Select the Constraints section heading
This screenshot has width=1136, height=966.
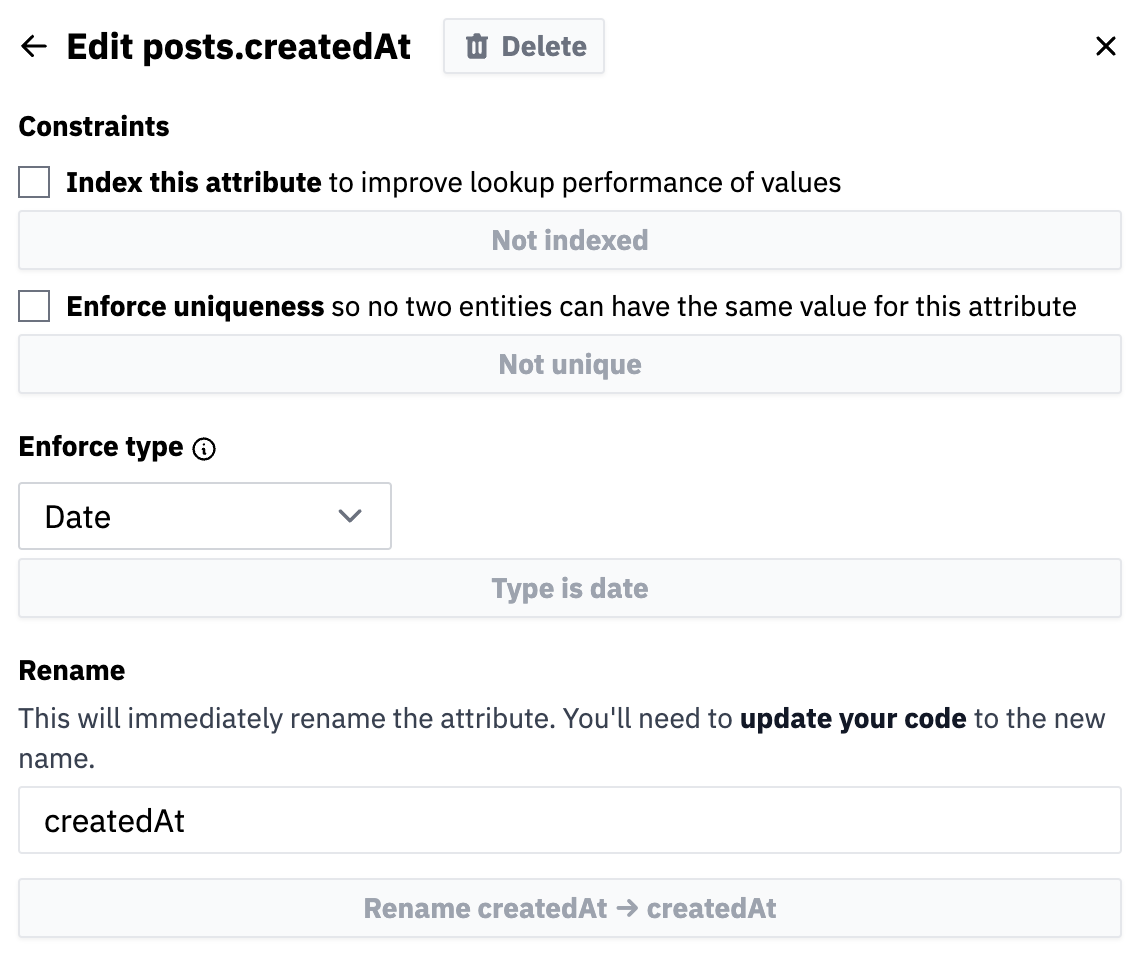pos(94,127)
